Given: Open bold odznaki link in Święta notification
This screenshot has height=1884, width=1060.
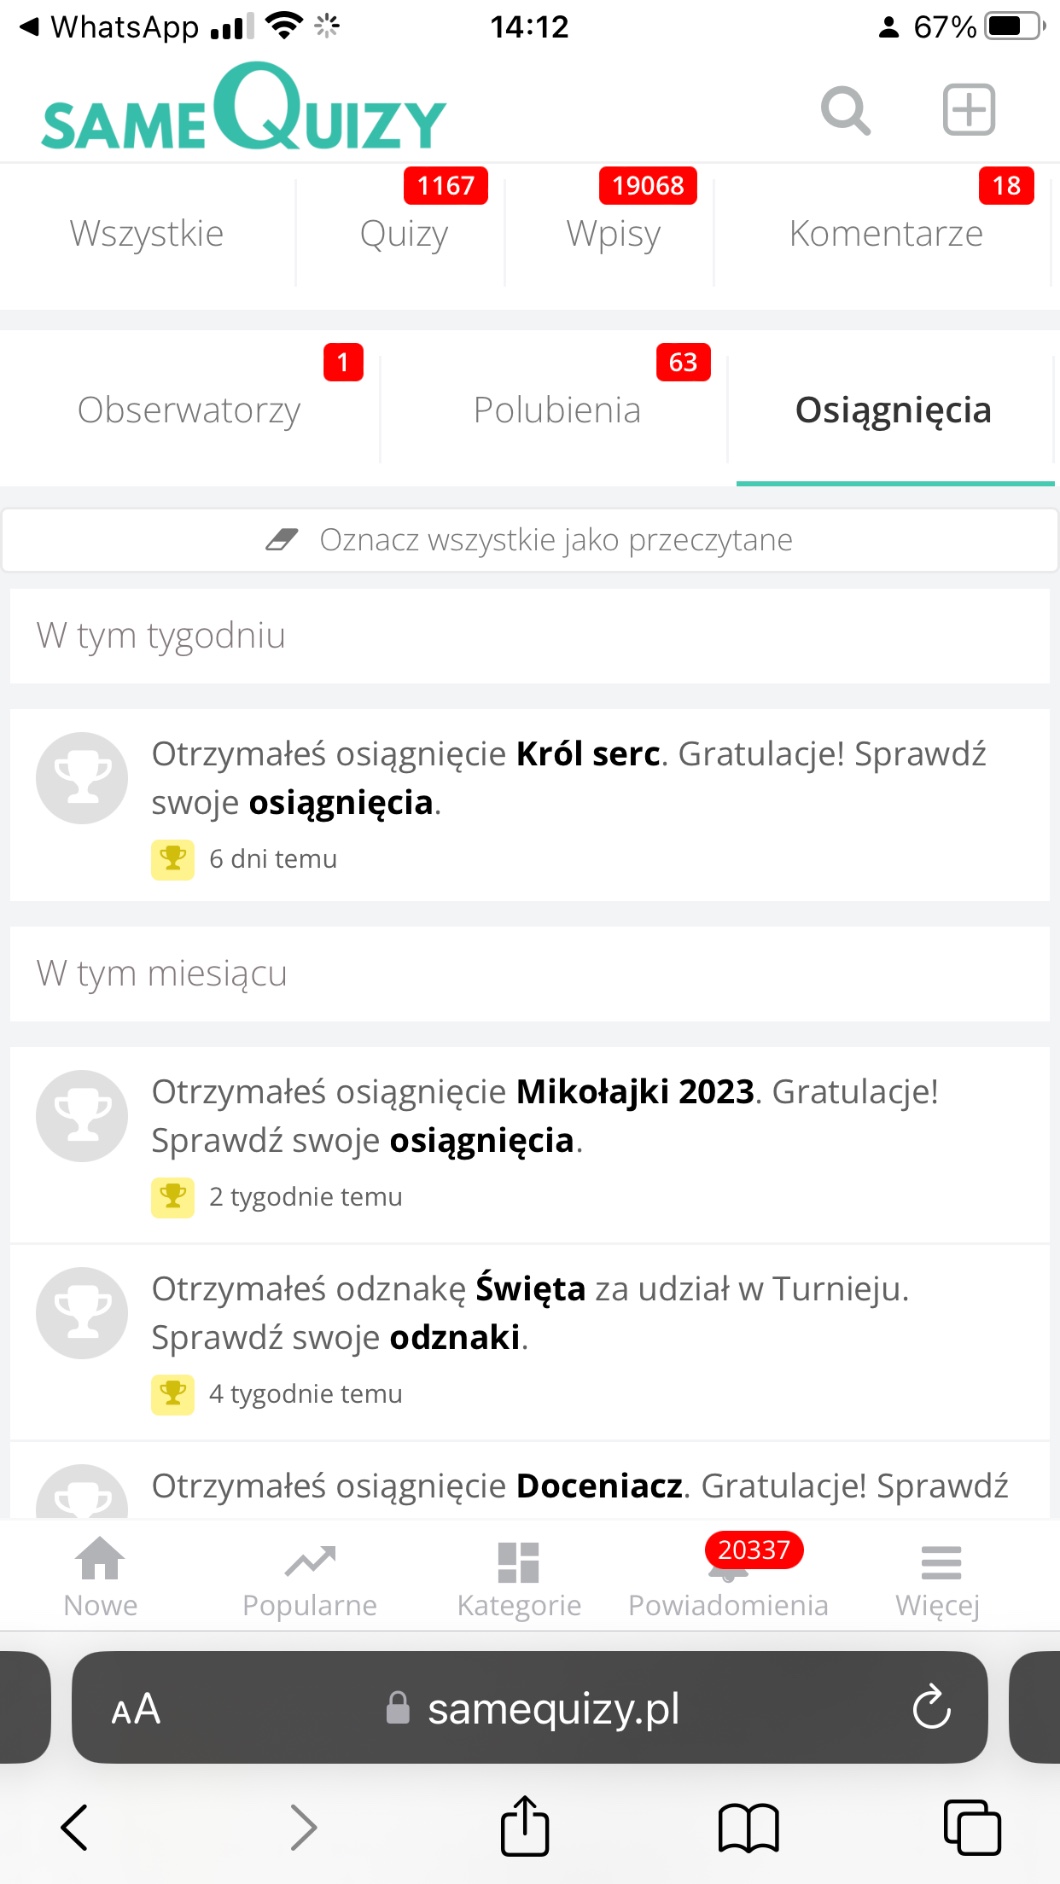Looking at the screenshot, I should (x=455, y=1338).
